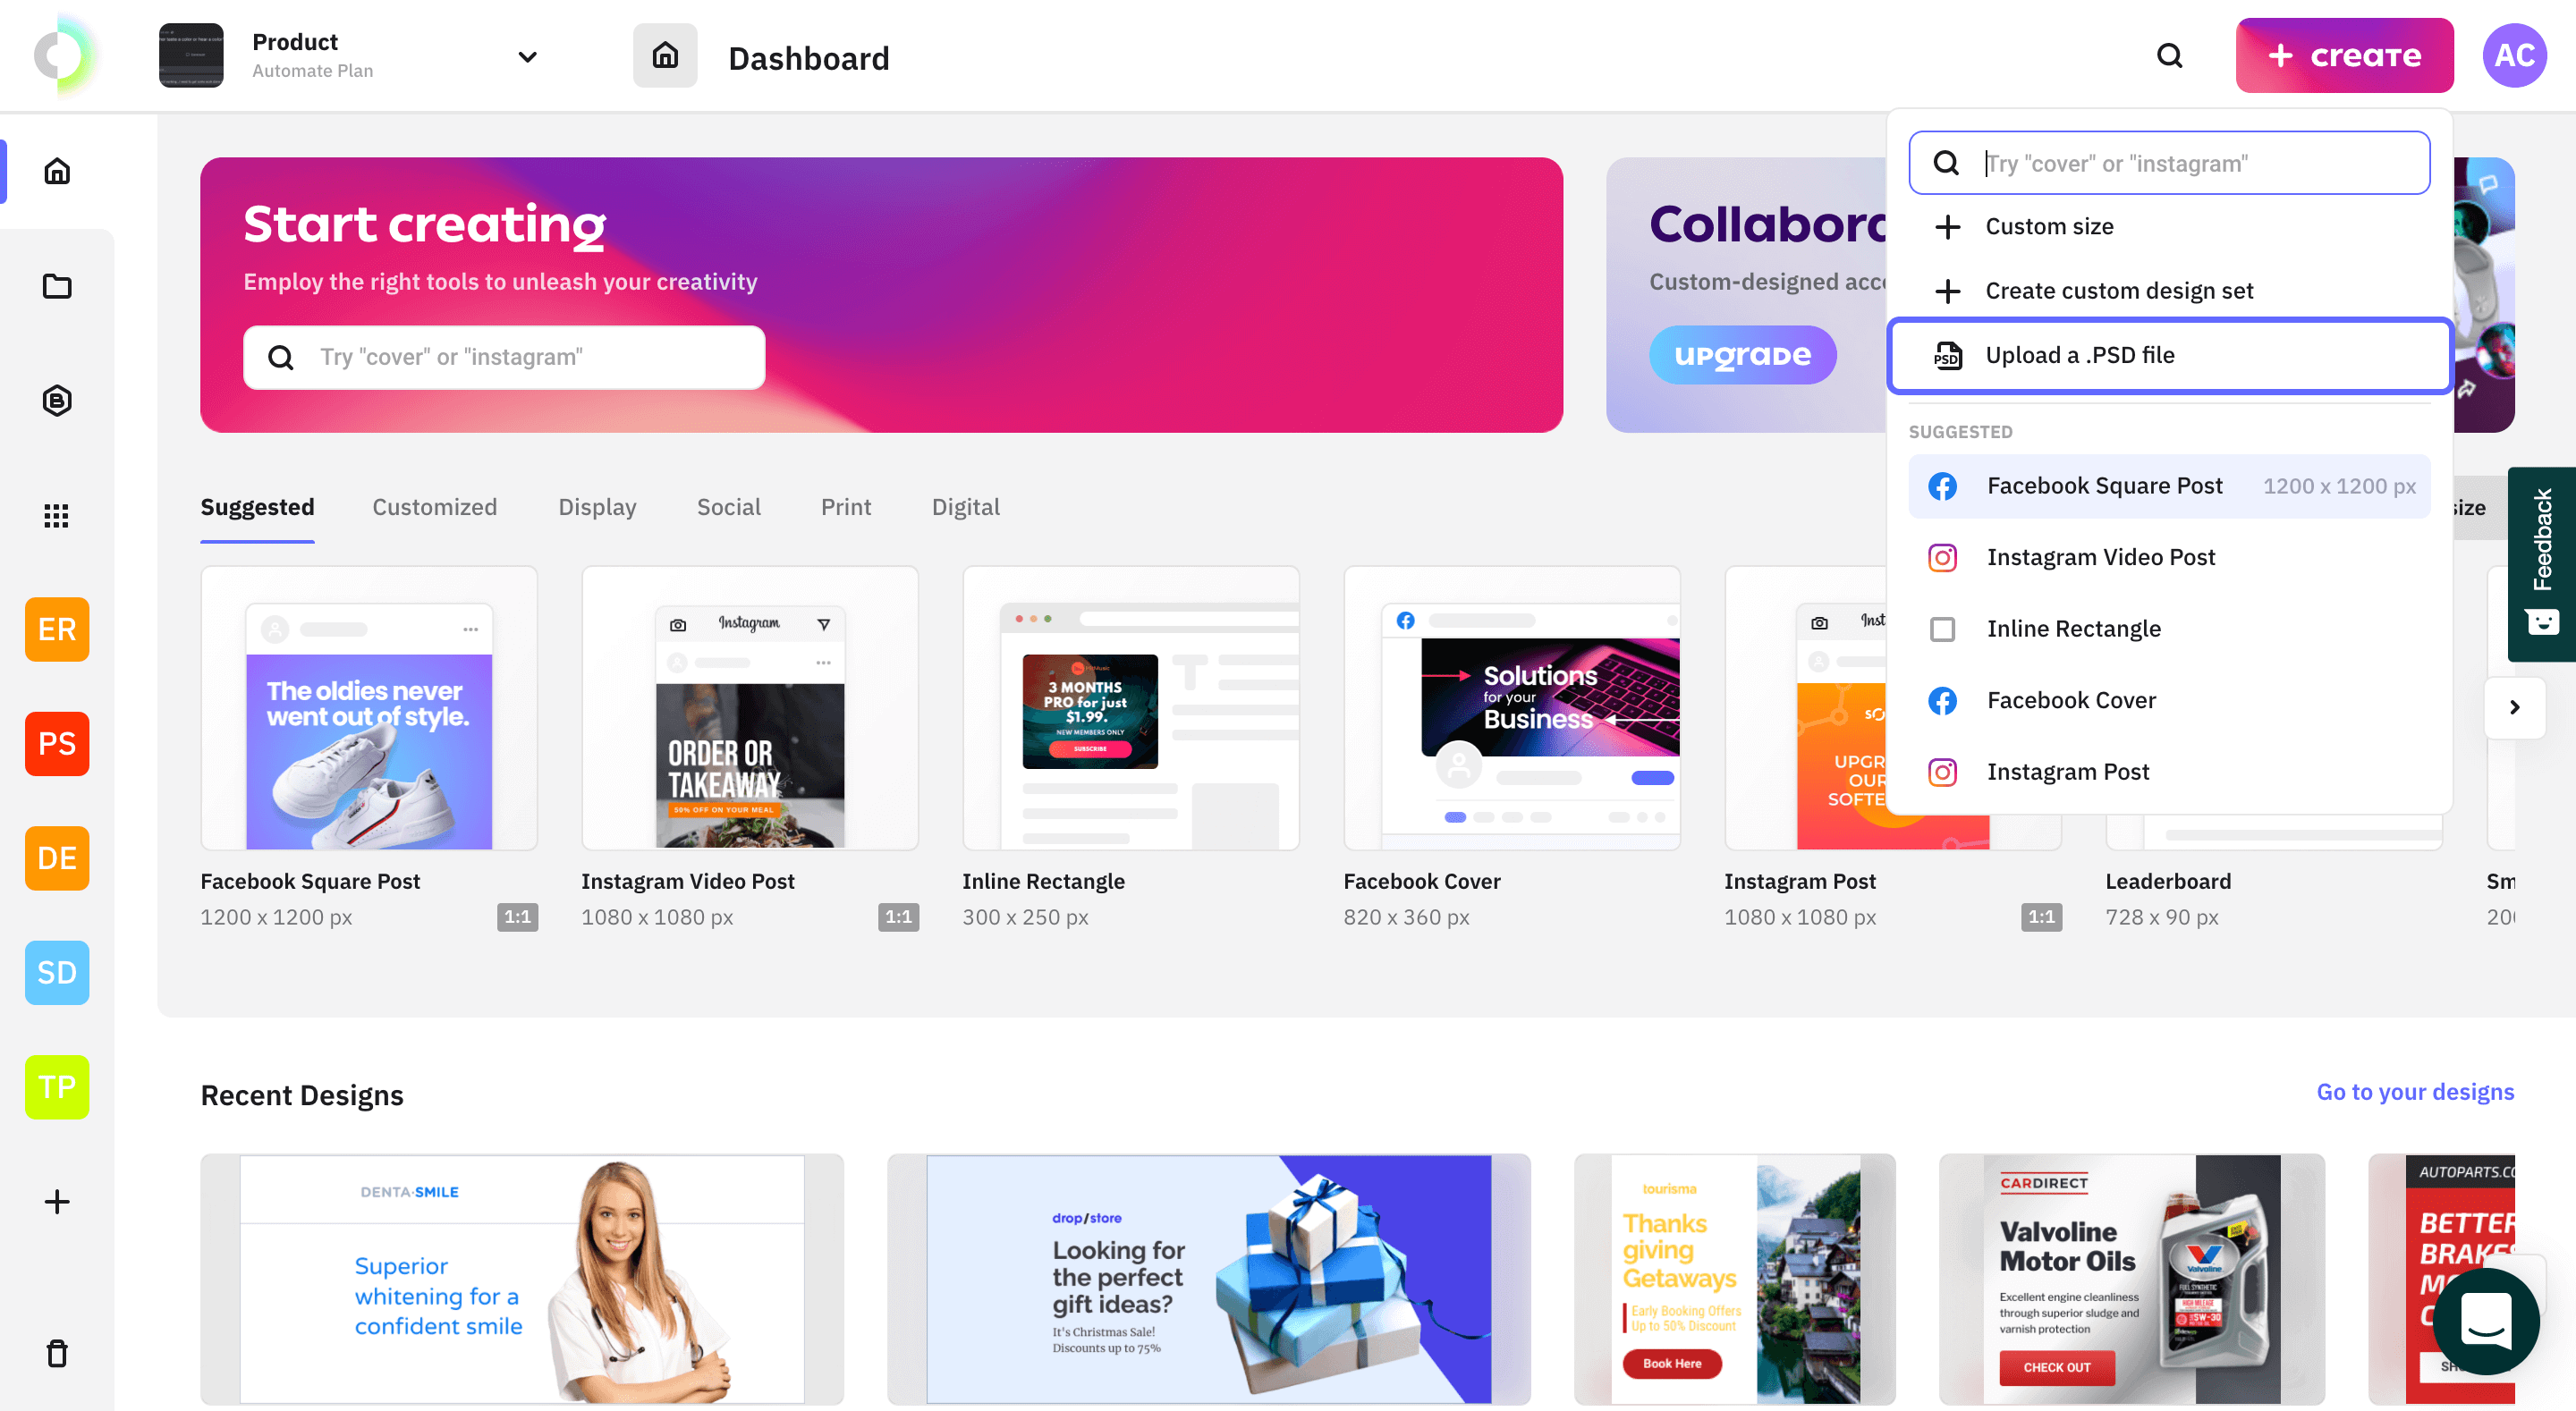Click the Add team member plus icon
2576x1411 pixels.
coord(57,1201)
